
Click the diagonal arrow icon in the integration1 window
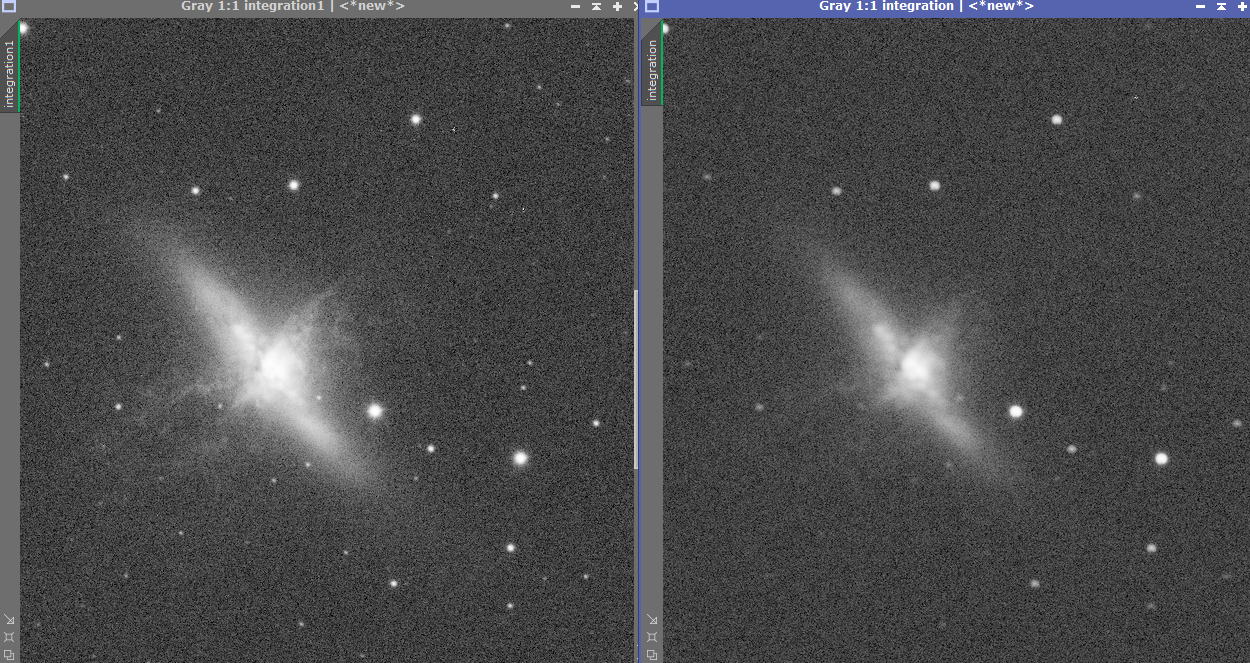[9, 619]
